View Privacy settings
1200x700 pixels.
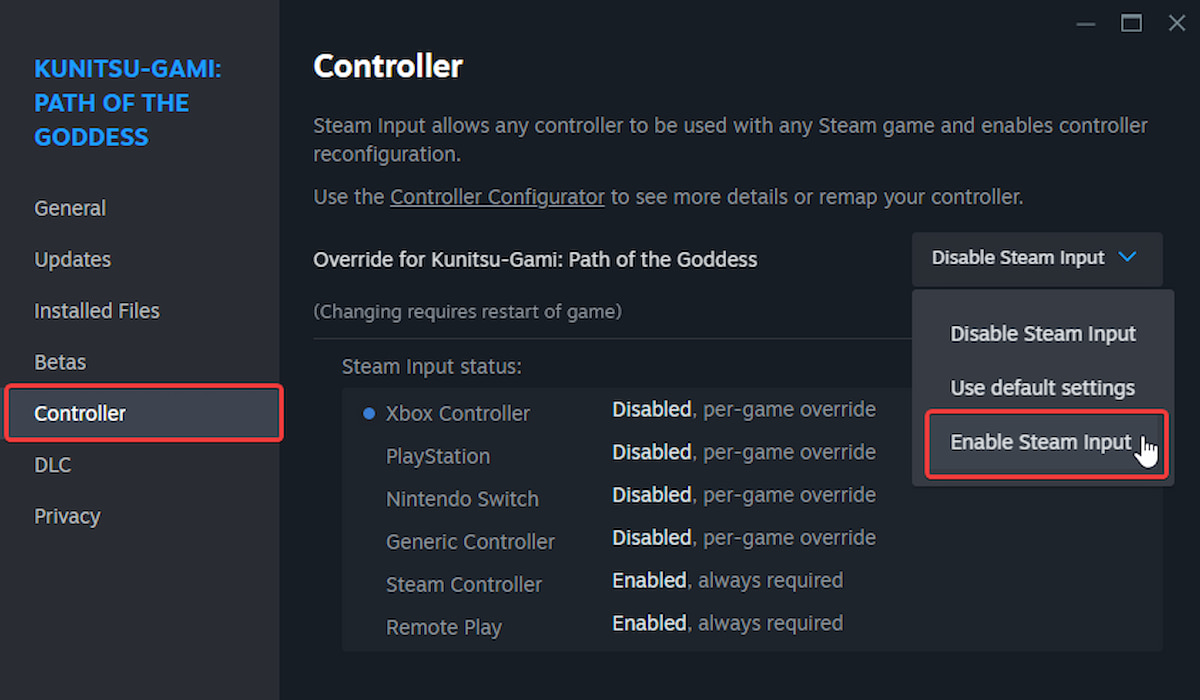click(x=67, y=516)
